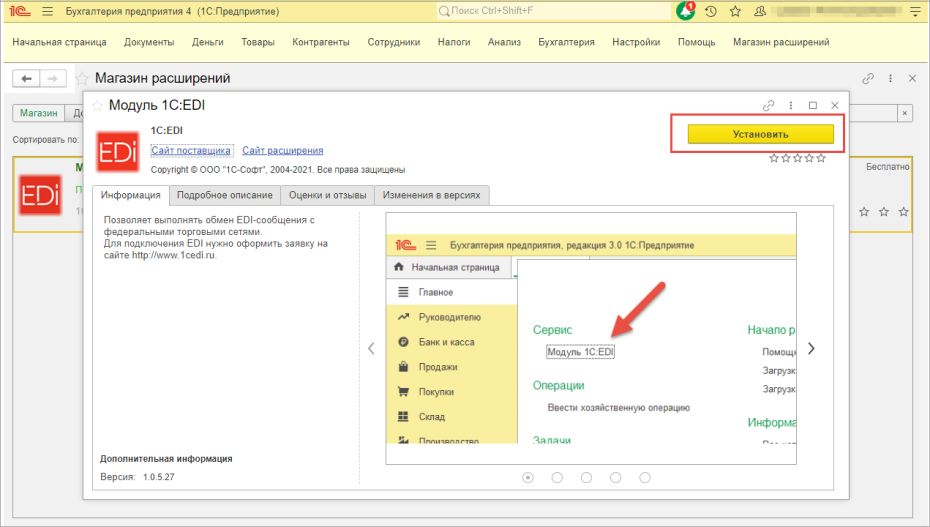Open the notifications bell icon
930x527 pixels.
click(x=686, y=11)
